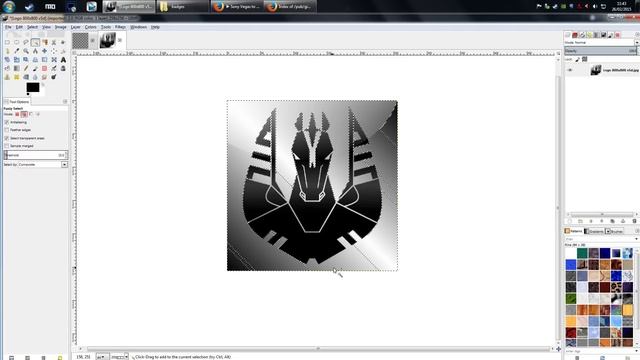640x360 pixels.
Task: Select the Free Select lasso tool
Action: click(x=26, y=42)
